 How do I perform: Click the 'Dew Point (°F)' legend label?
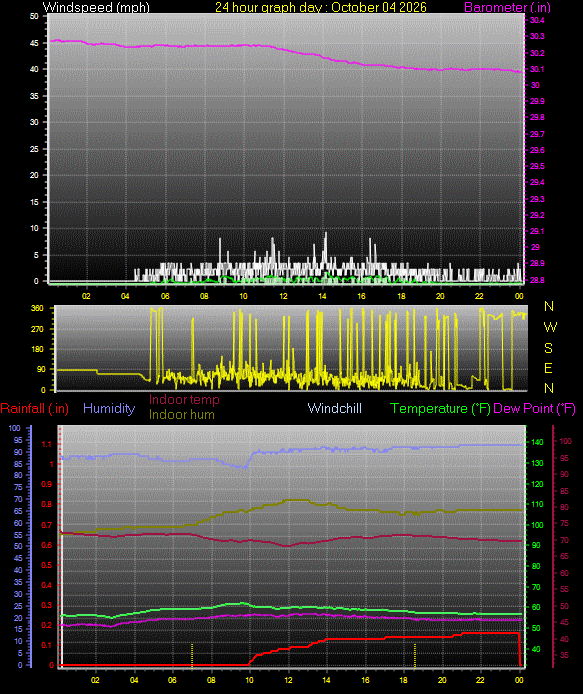(x=534, y=409)
